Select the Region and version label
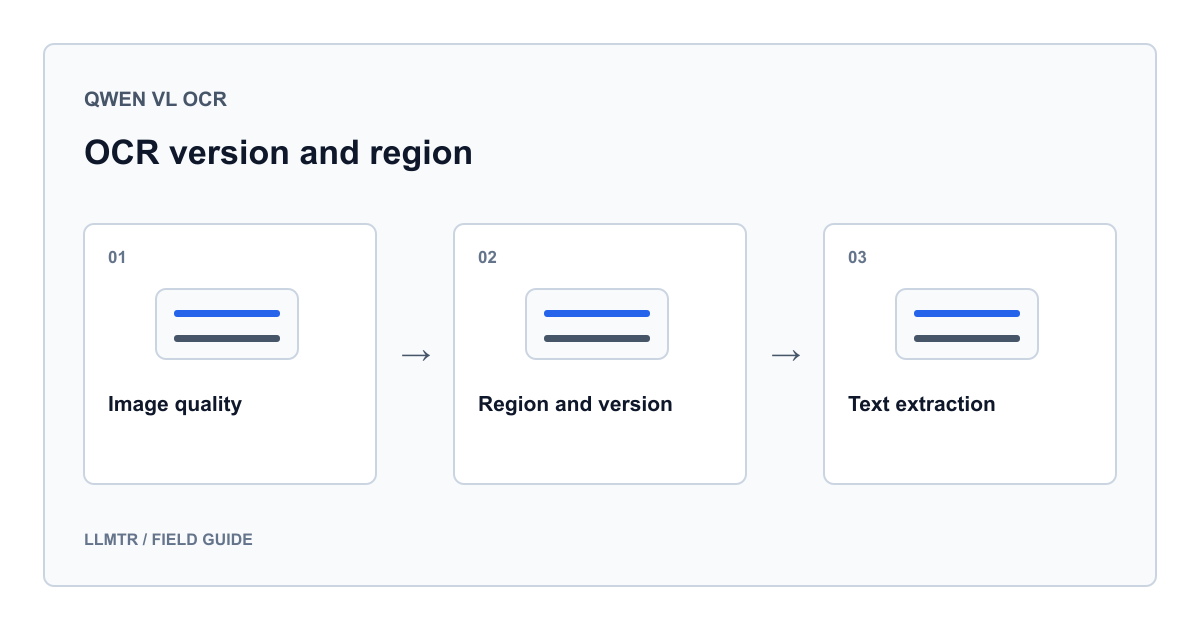 click(575, 405)
